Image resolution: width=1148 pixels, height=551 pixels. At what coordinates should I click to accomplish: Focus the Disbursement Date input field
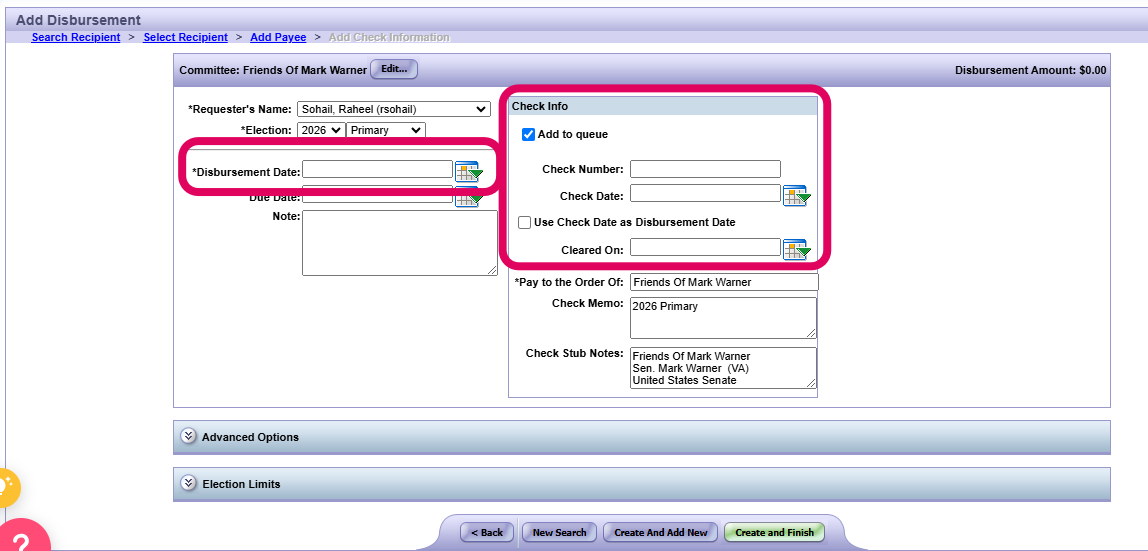pos(378,169)
